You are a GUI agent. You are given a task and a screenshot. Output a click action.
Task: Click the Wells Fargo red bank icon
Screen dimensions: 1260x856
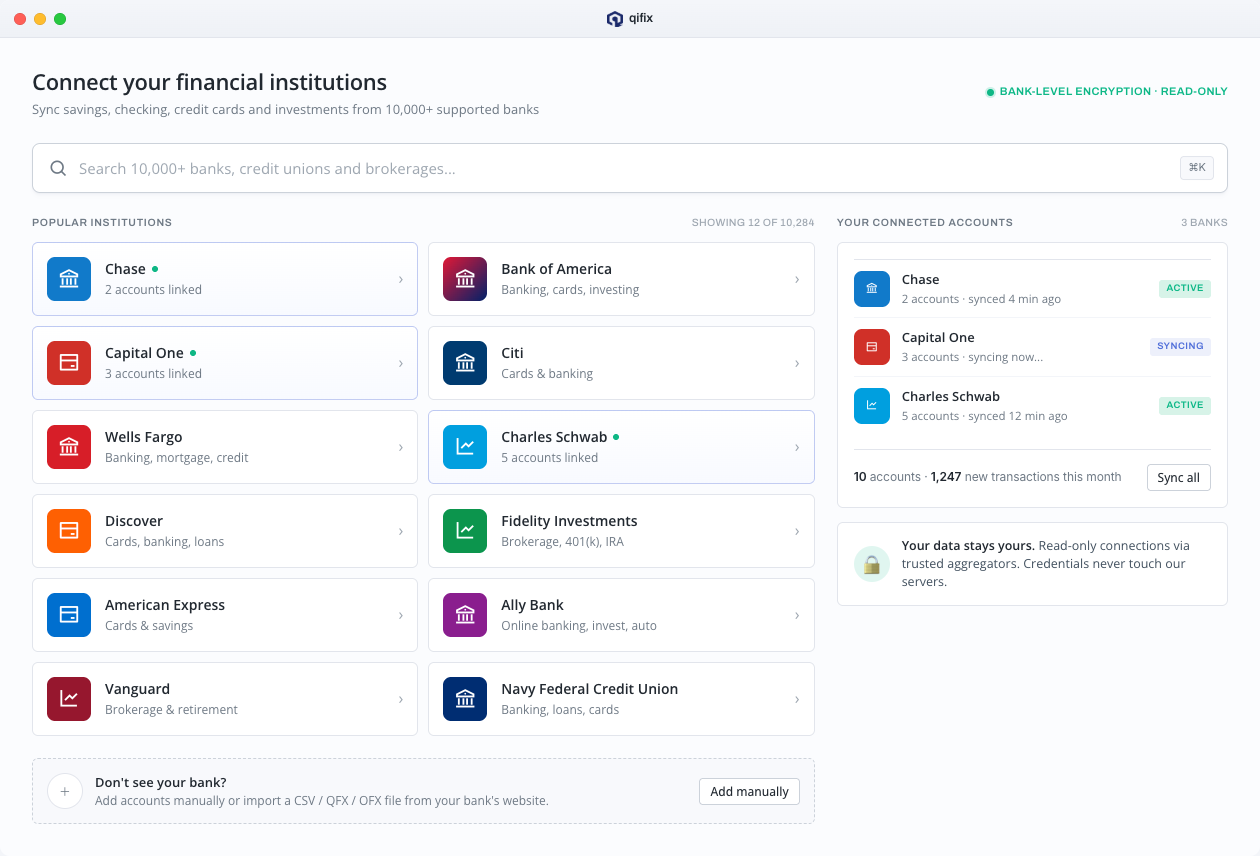[69, 447]
